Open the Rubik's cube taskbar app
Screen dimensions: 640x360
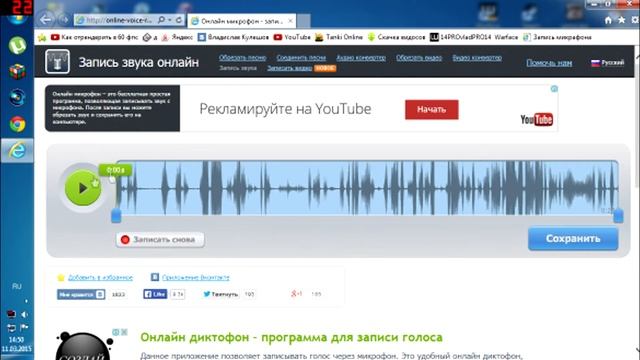tap(17, 71)
